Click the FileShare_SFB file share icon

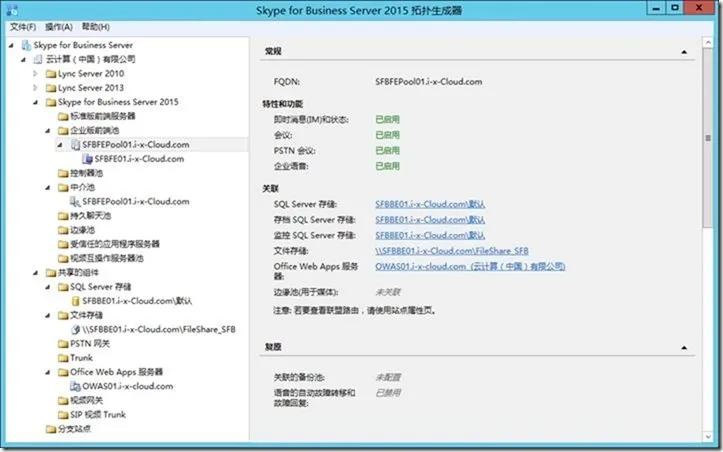[x=76, y=330]
